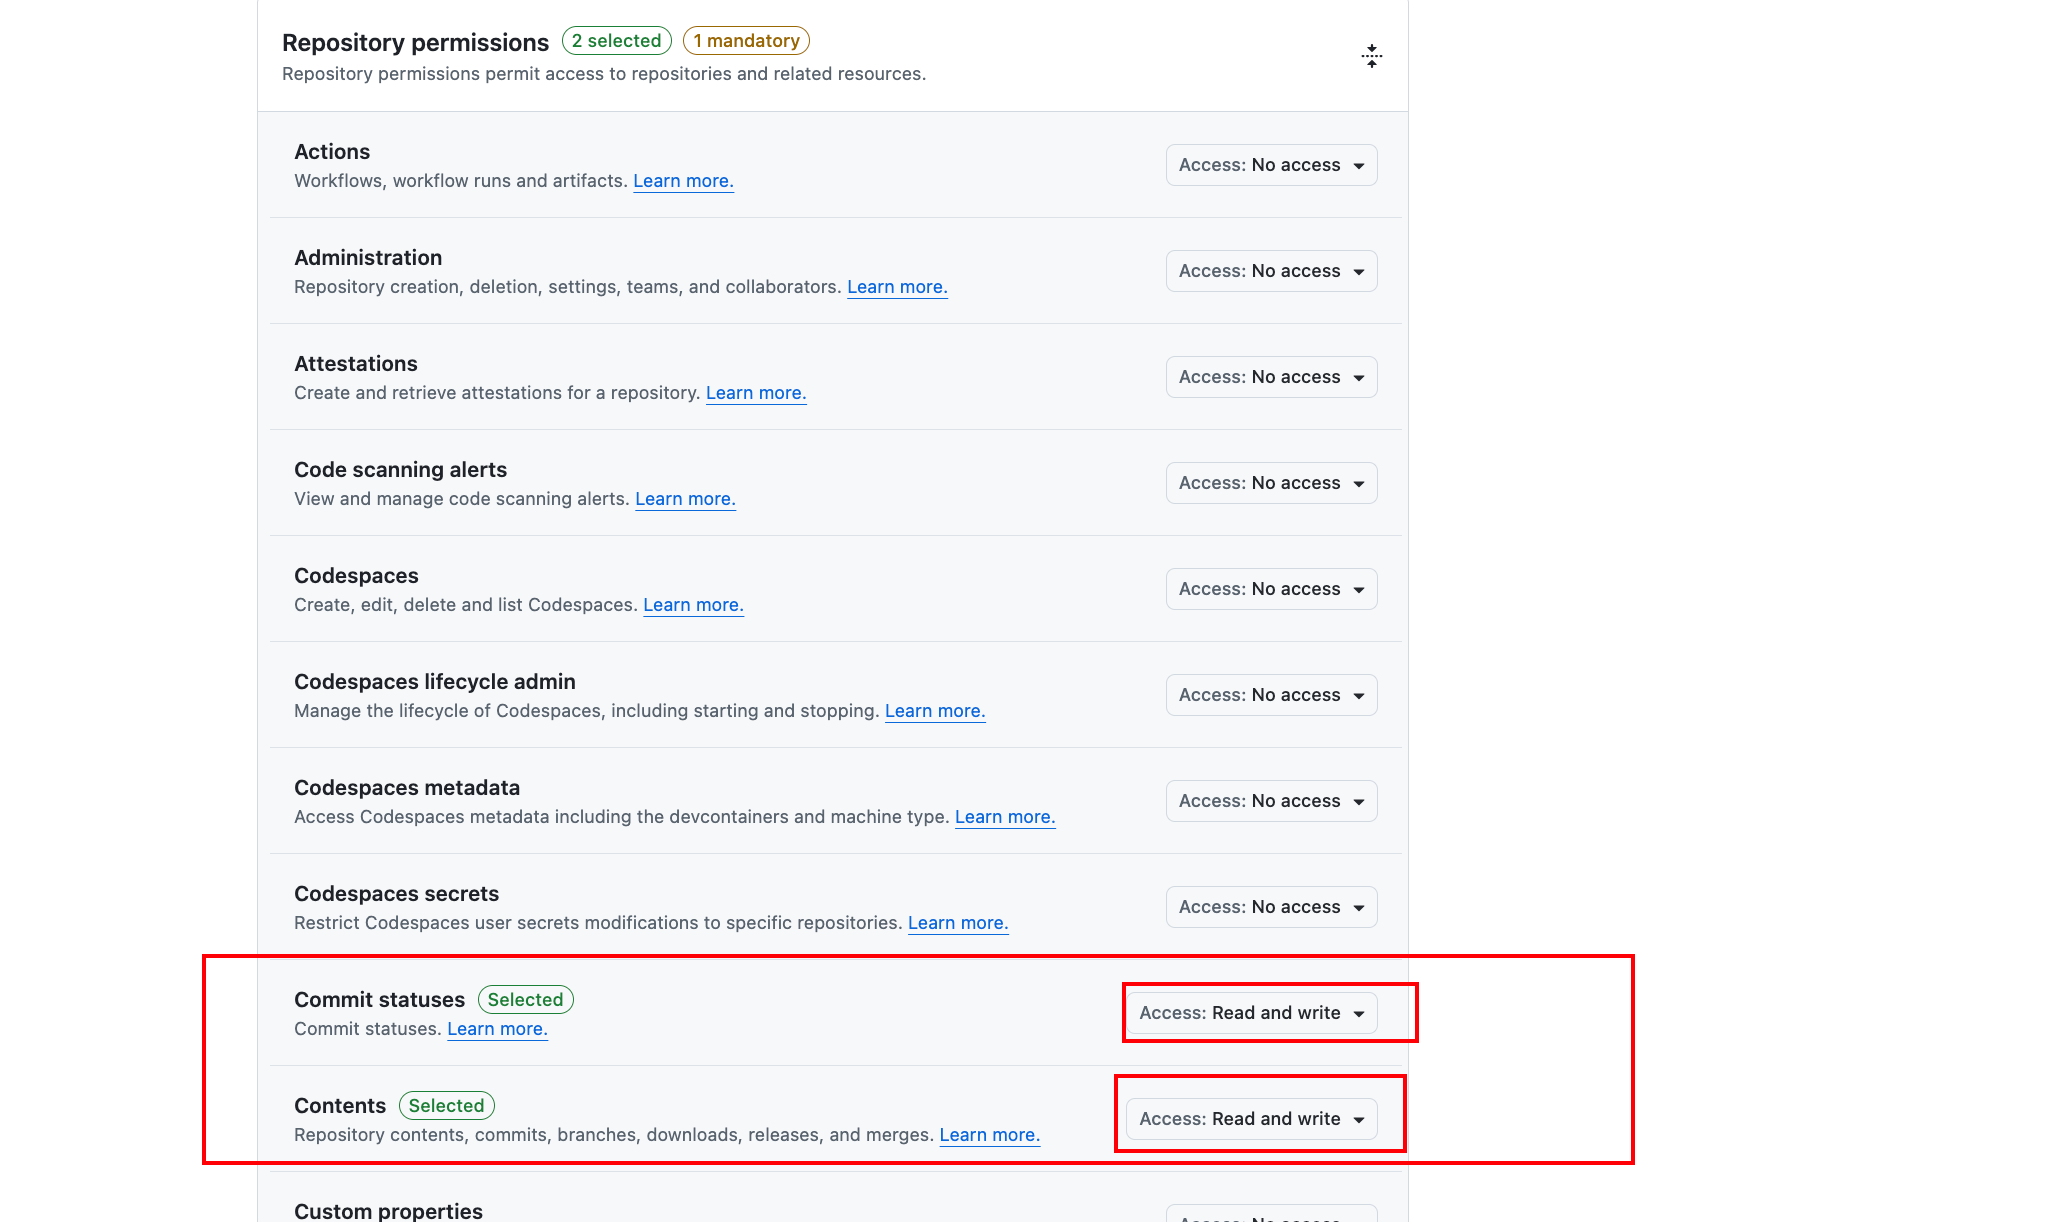Open the Code scanning alerts access dropdown
The width and height of the screenshot is (2070, 1222).
point(1271,483)
